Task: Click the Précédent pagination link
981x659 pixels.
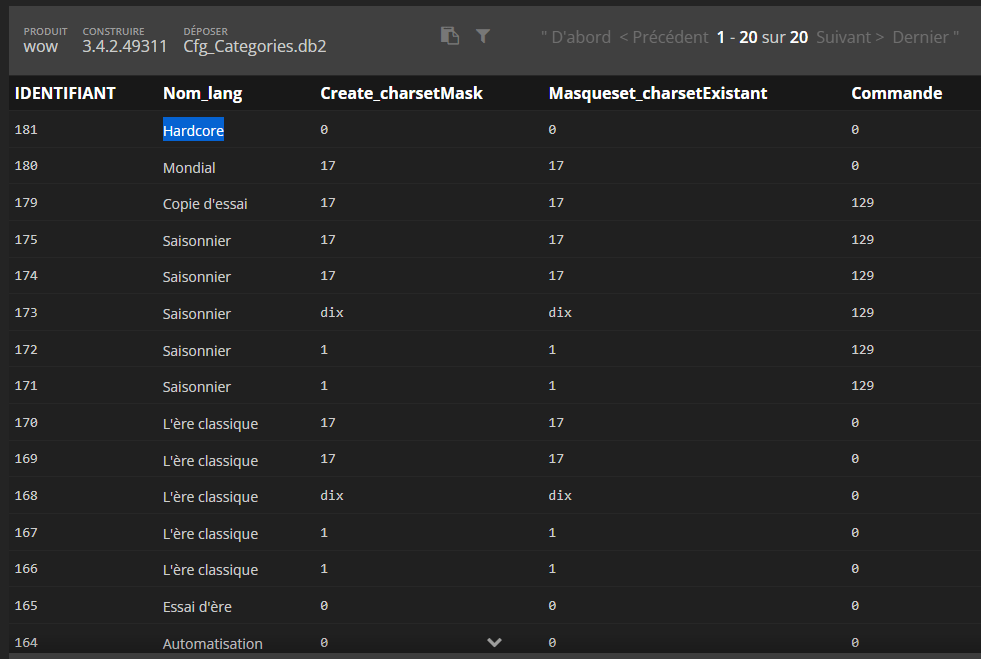Action: tap(663, 37)
